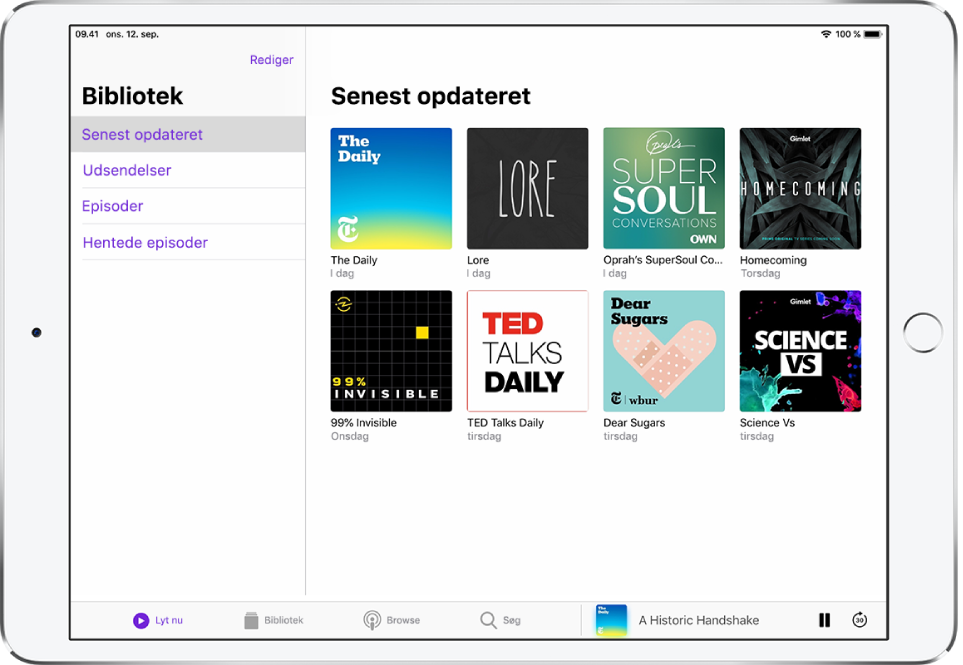Screen dimensions: 963x665
Task: Click the Homecoming title text
Action: click(773, 260)
